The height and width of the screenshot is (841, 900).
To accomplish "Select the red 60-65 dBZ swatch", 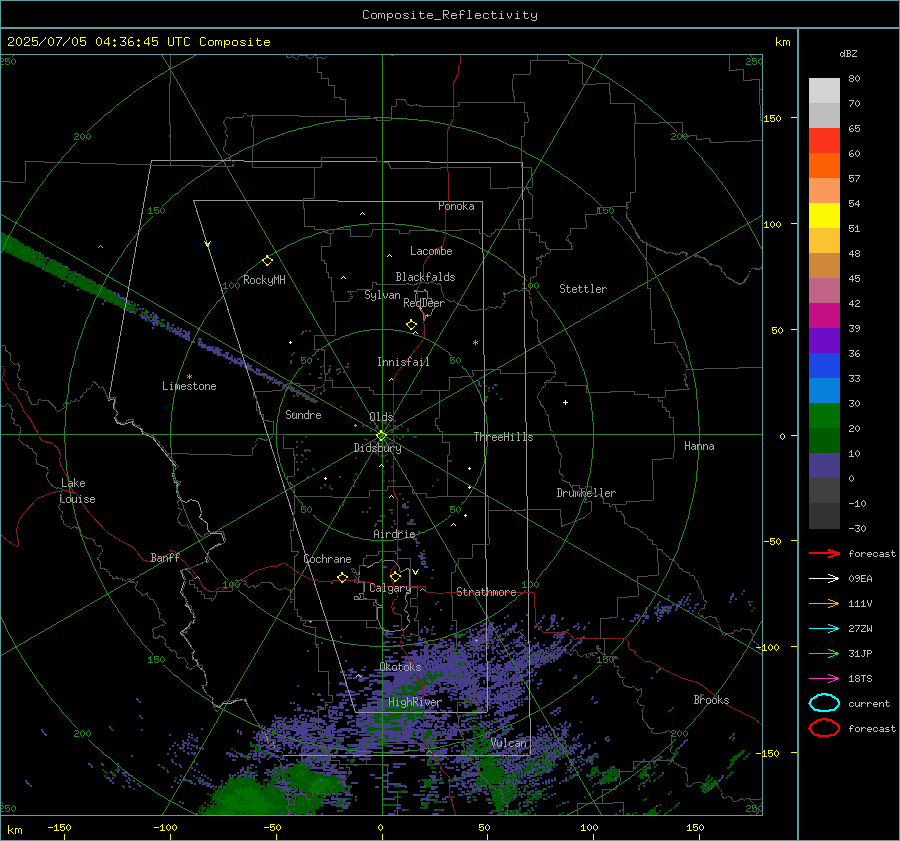I will [x=824, y=141].
